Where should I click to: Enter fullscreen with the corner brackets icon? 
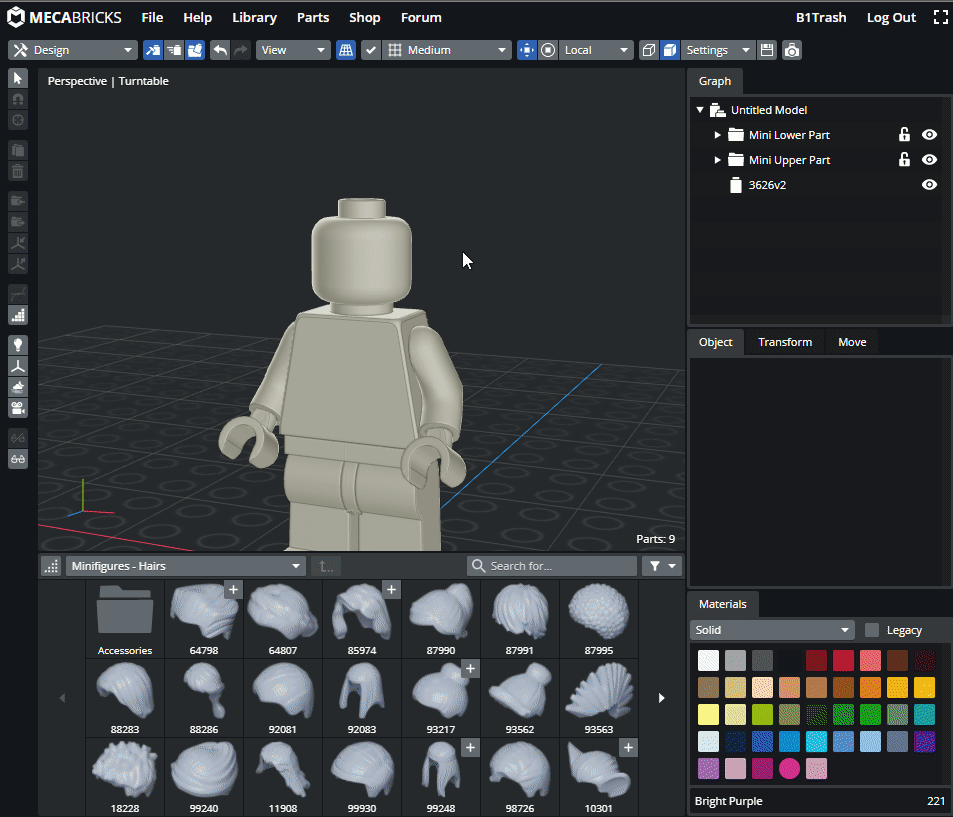click(x=940, y=18)
